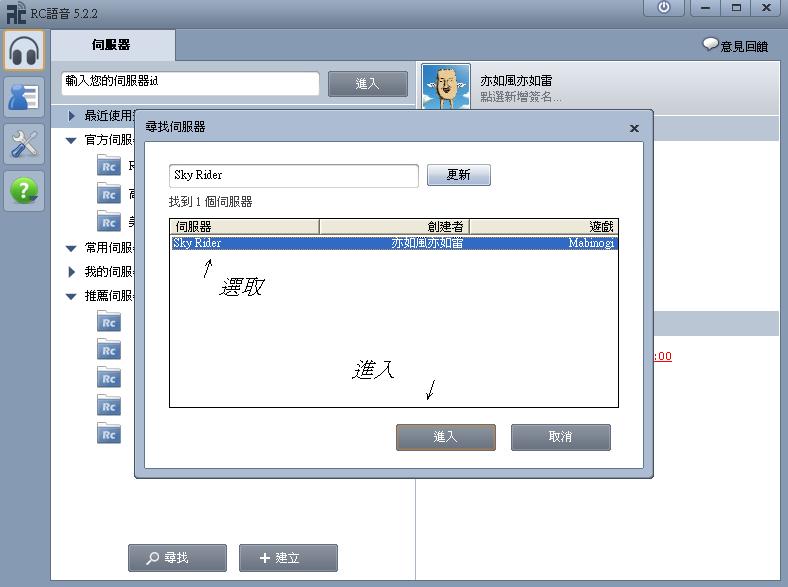Collapse the 官方伺服器 tree section

point(71,141)
